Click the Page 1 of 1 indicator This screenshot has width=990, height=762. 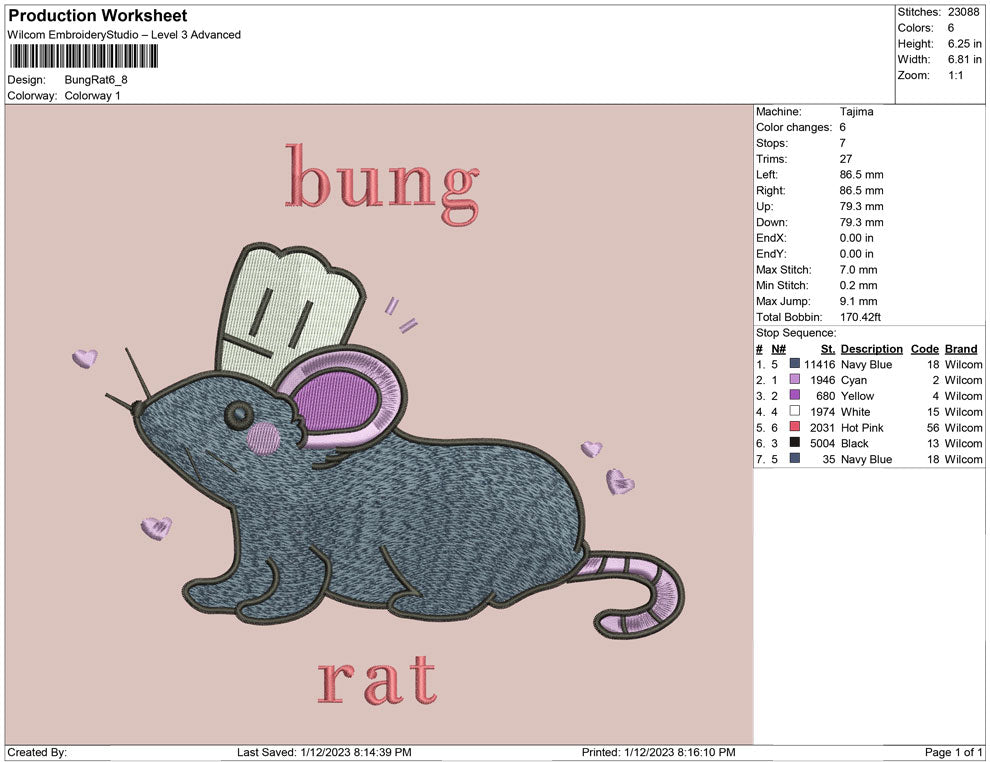click(x=954, y=752)
